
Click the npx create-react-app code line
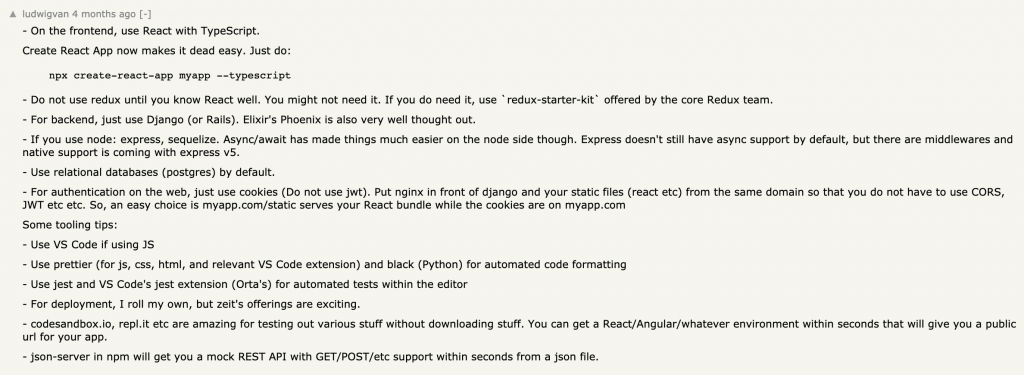pyautogui.click(x=170, y=75)
